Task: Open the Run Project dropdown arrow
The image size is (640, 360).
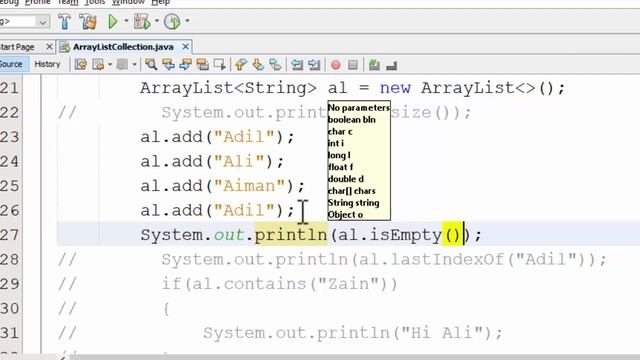Action: point(126,21)
